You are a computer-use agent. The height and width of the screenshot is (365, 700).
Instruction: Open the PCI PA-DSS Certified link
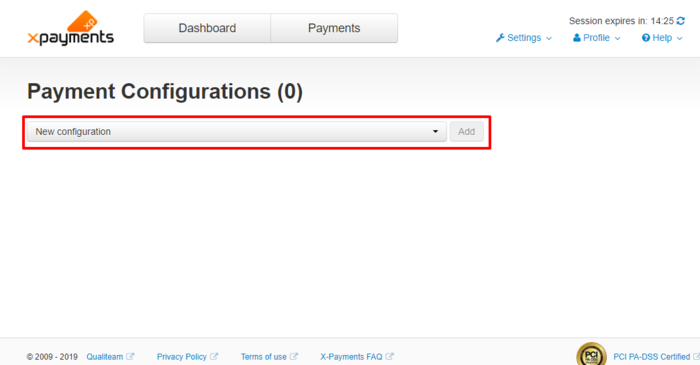pos(652,357)
